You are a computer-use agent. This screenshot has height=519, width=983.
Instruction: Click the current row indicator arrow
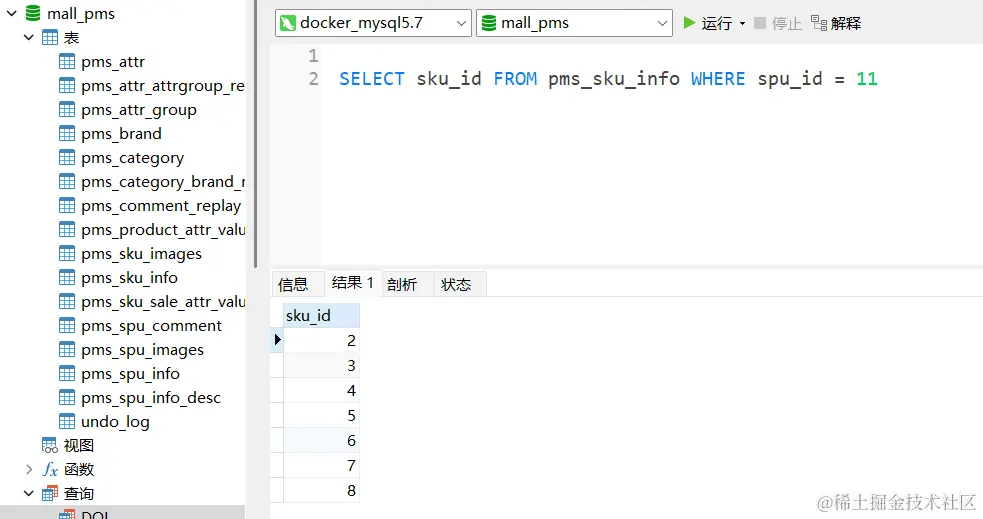point(277,340)
